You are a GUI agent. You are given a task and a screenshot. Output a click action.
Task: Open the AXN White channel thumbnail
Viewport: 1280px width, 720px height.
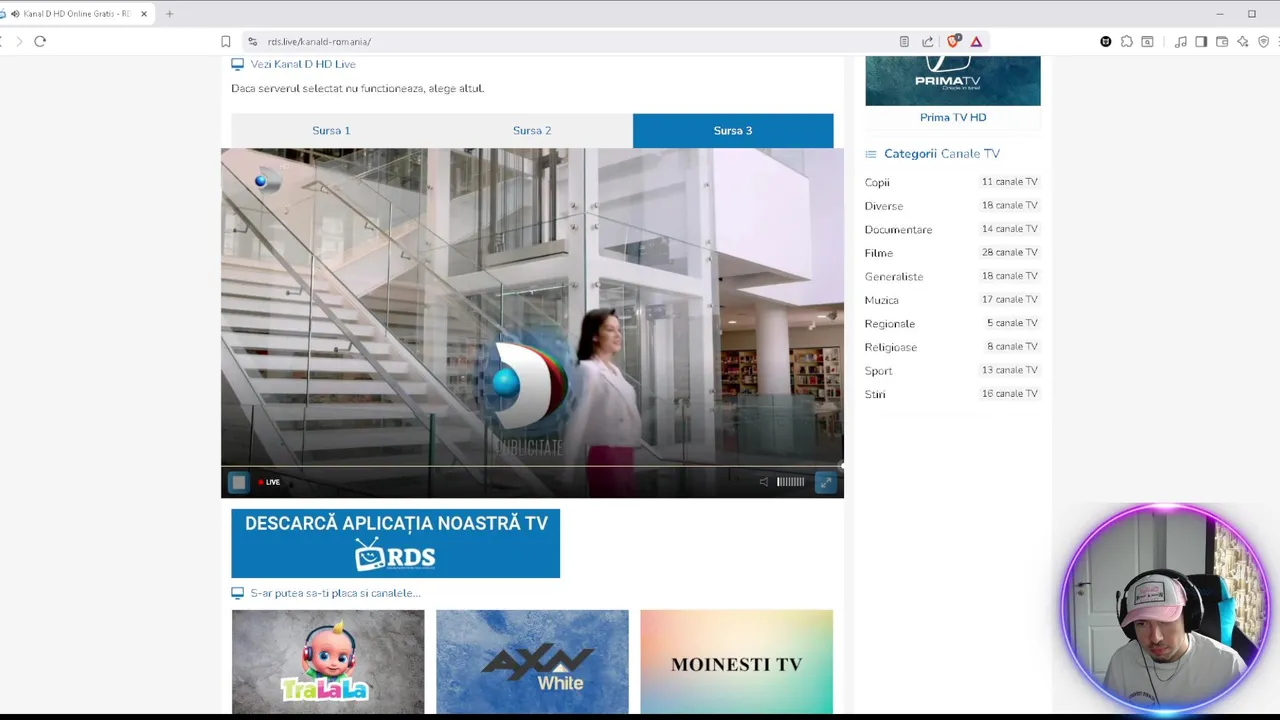pos(532,661)
